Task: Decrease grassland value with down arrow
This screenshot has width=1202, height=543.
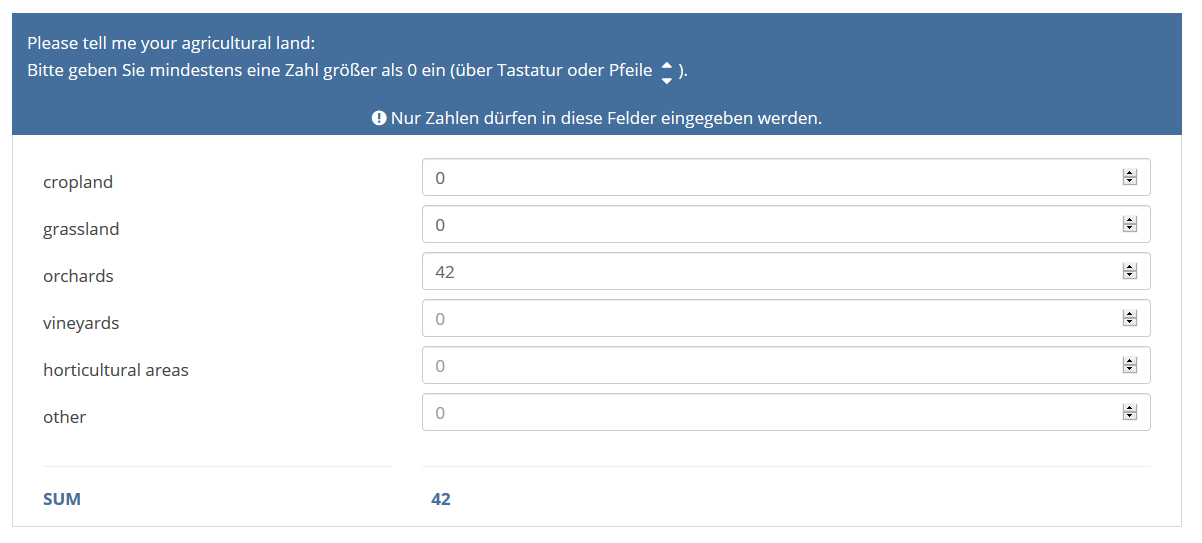Action: [x=1130, y=229]
